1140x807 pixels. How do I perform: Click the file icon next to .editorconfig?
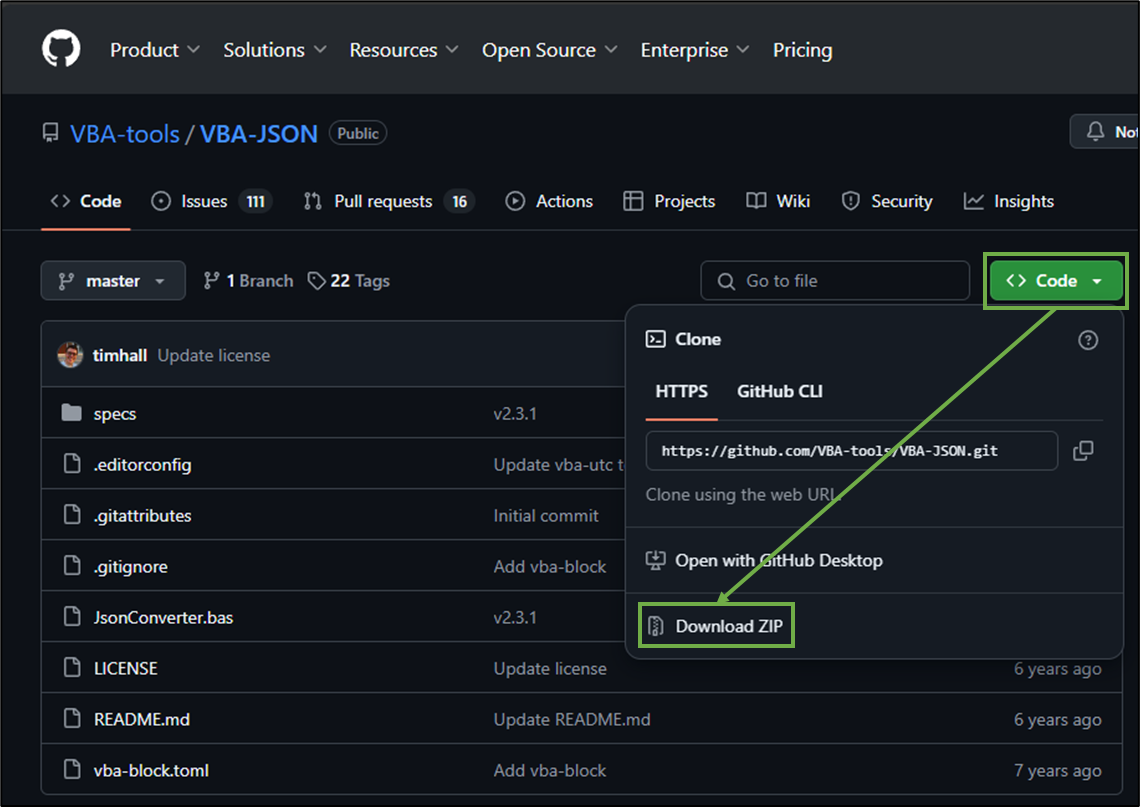[x=72, y=463]
